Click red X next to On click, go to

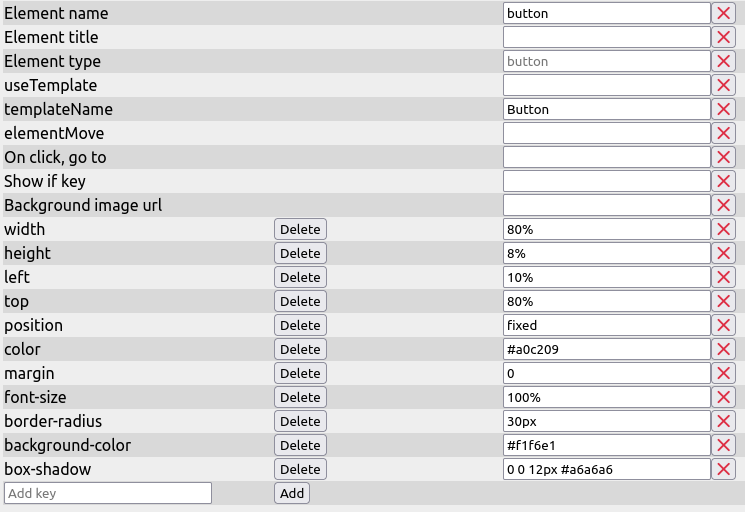click(723, 157)
